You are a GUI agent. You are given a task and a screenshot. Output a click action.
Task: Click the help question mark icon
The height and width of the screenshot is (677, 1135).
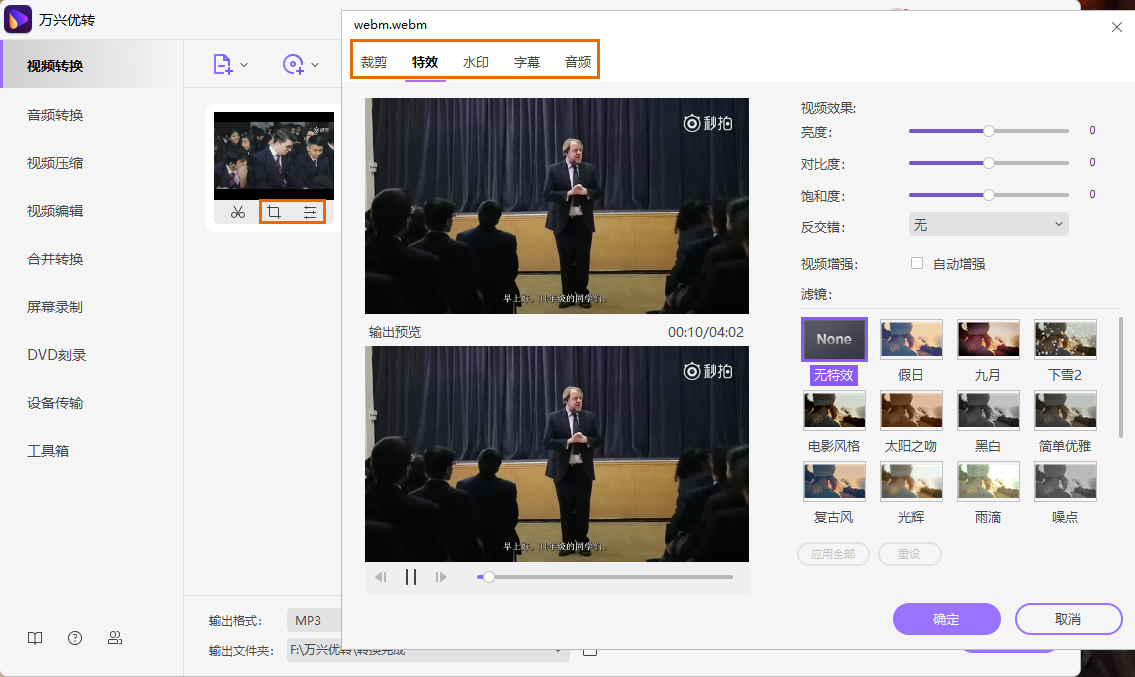75,638
